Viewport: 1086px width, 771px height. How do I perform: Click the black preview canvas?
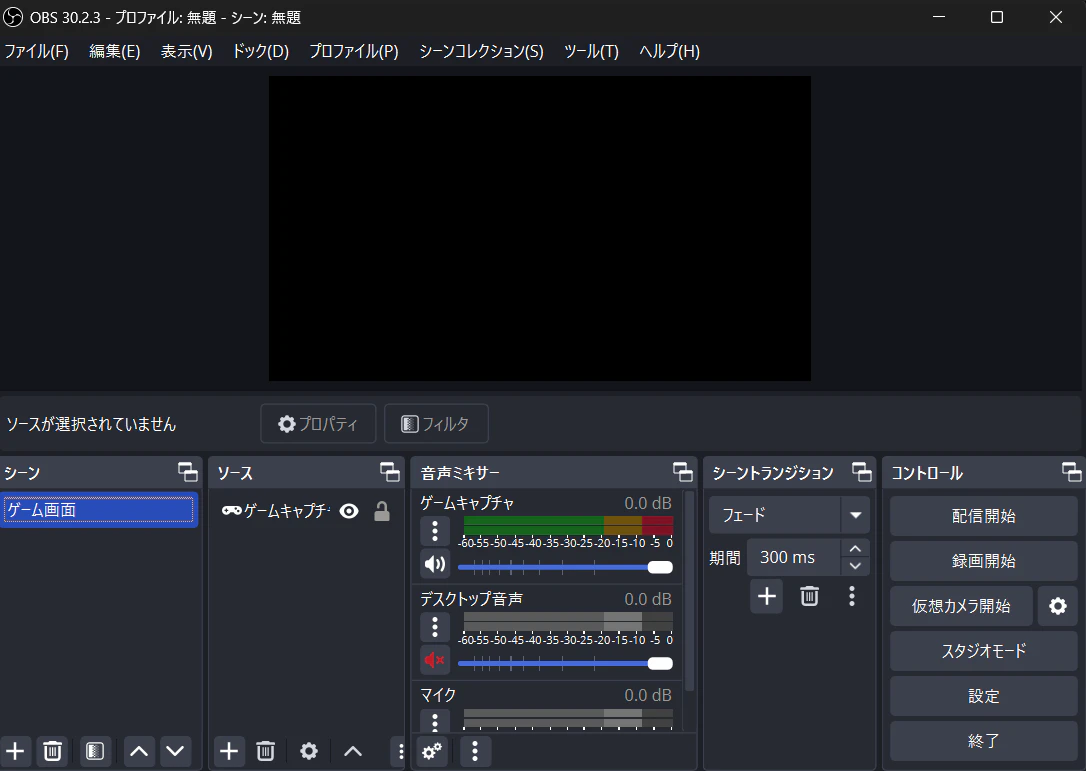coord(540,229)
